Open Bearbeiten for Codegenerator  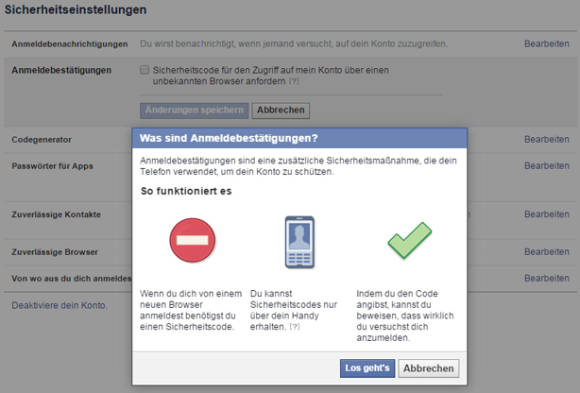point(547,140)
